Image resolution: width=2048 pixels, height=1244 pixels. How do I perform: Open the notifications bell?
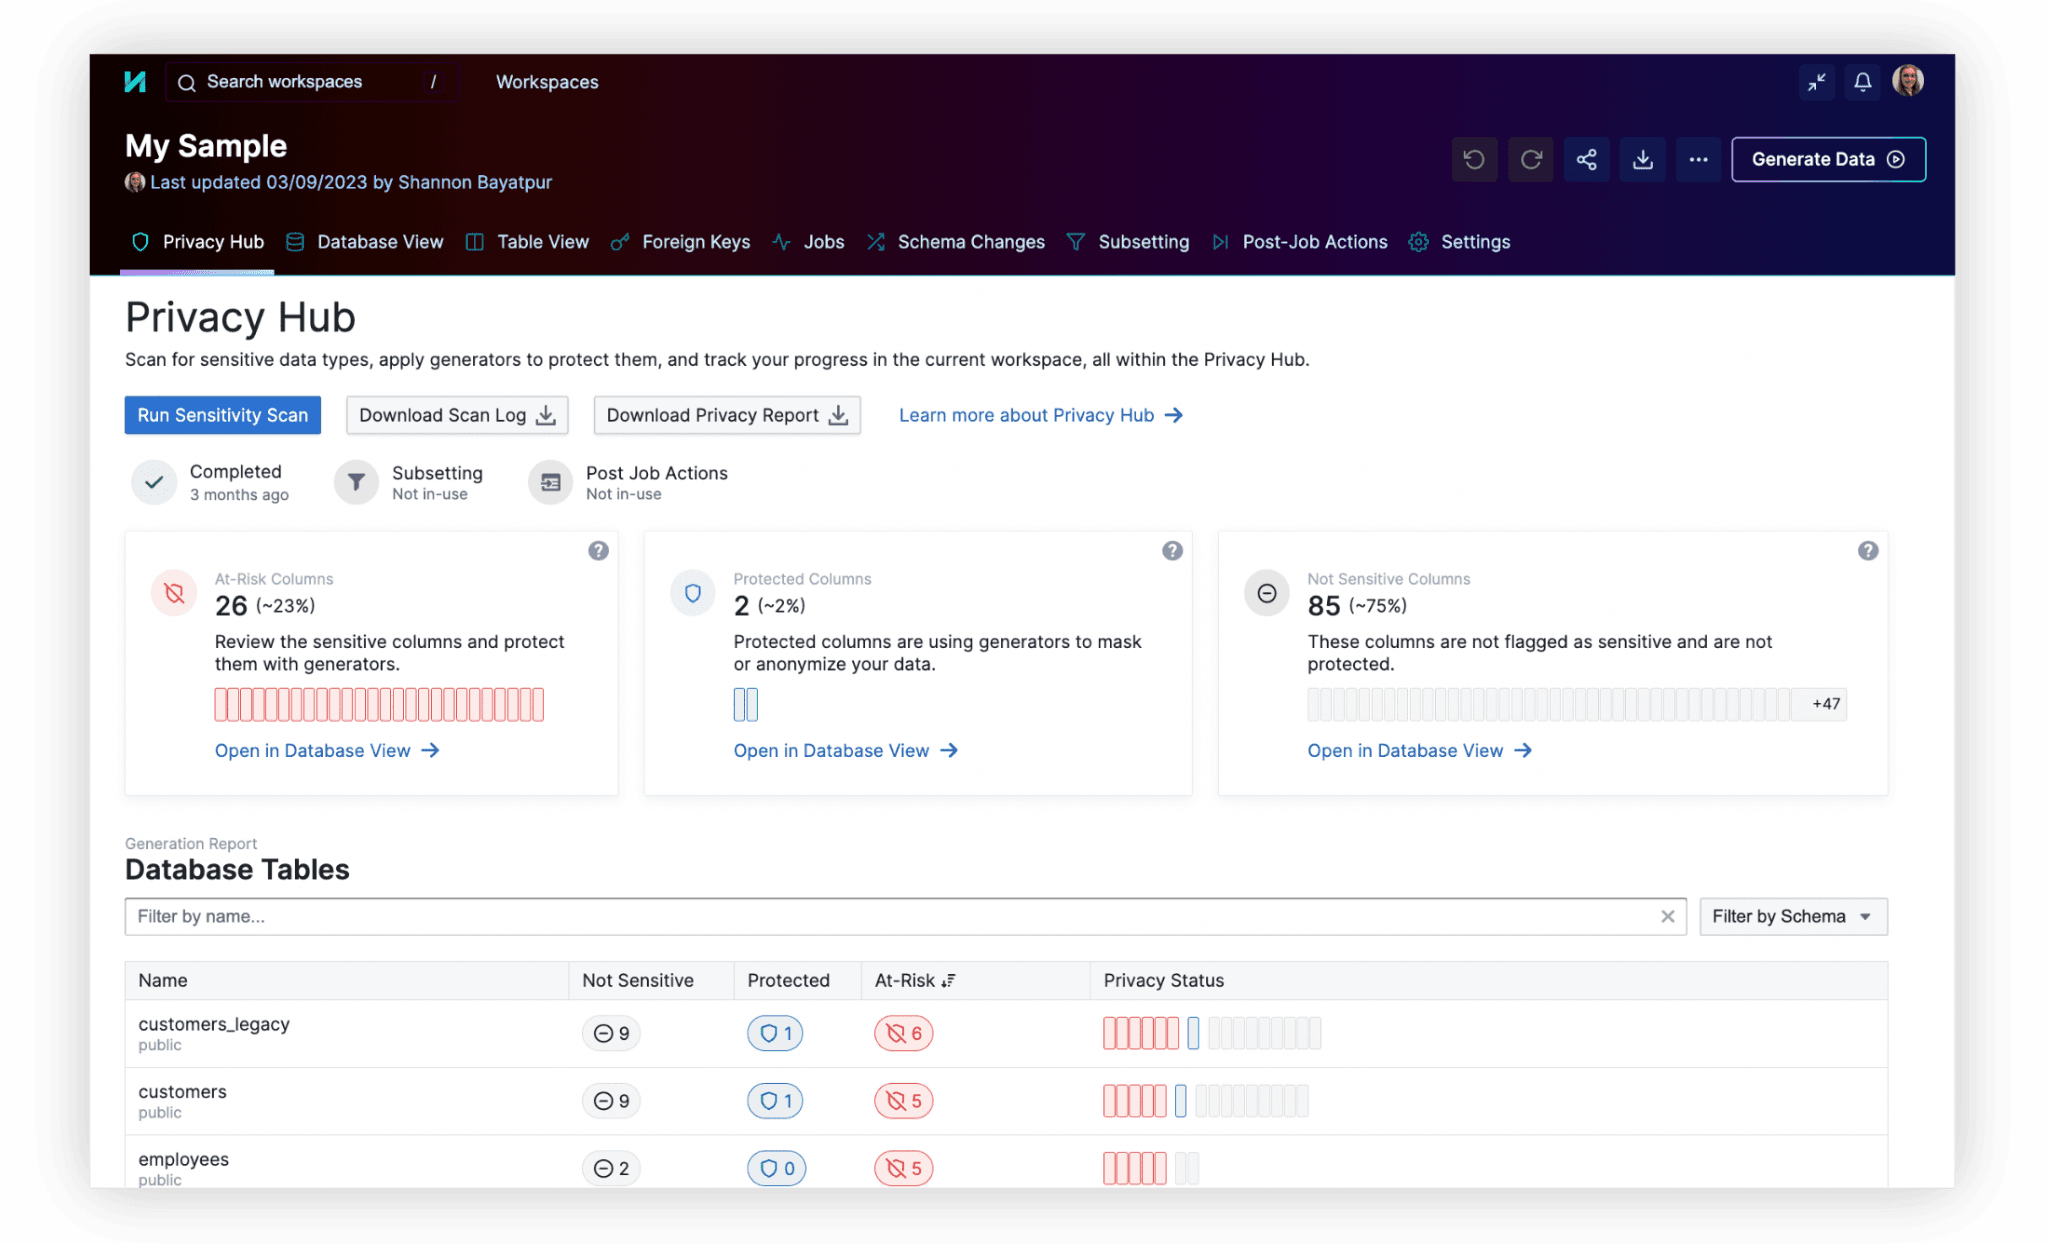tap(1862, 82)
